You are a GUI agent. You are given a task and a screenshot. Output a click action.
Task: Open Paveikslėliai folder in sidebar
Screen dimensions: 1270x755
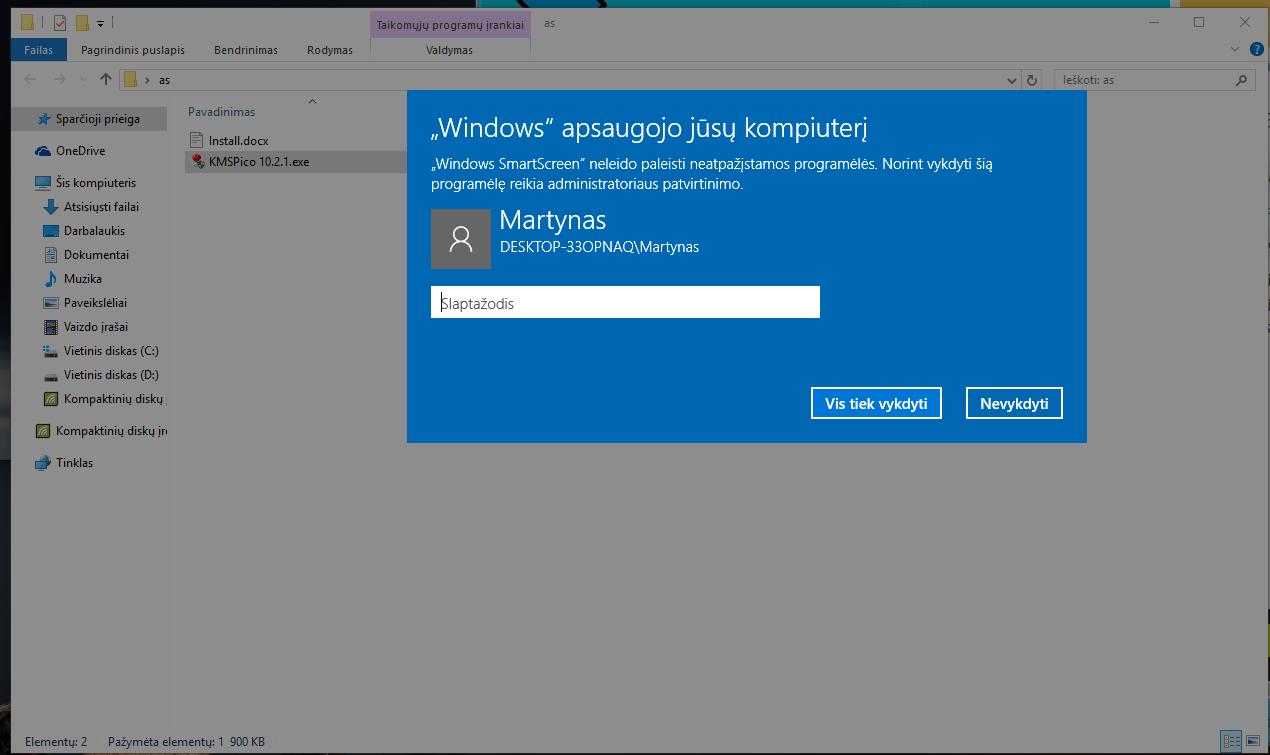tap(95, 303)
